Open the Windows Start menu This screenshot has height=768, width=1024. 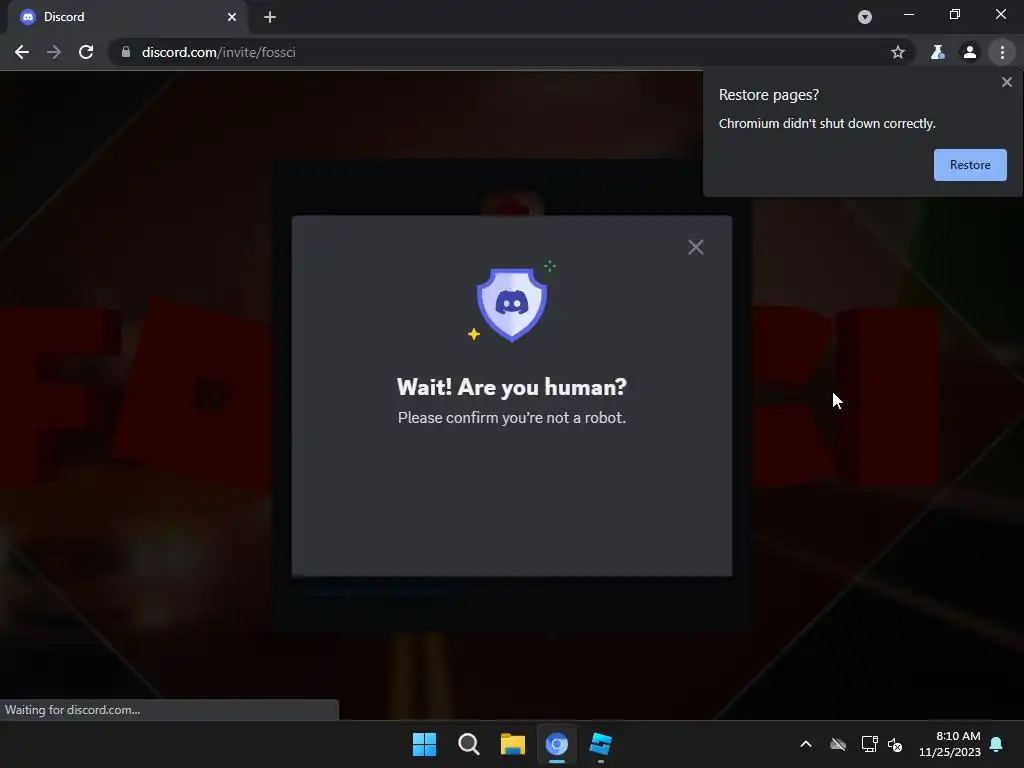424,744
